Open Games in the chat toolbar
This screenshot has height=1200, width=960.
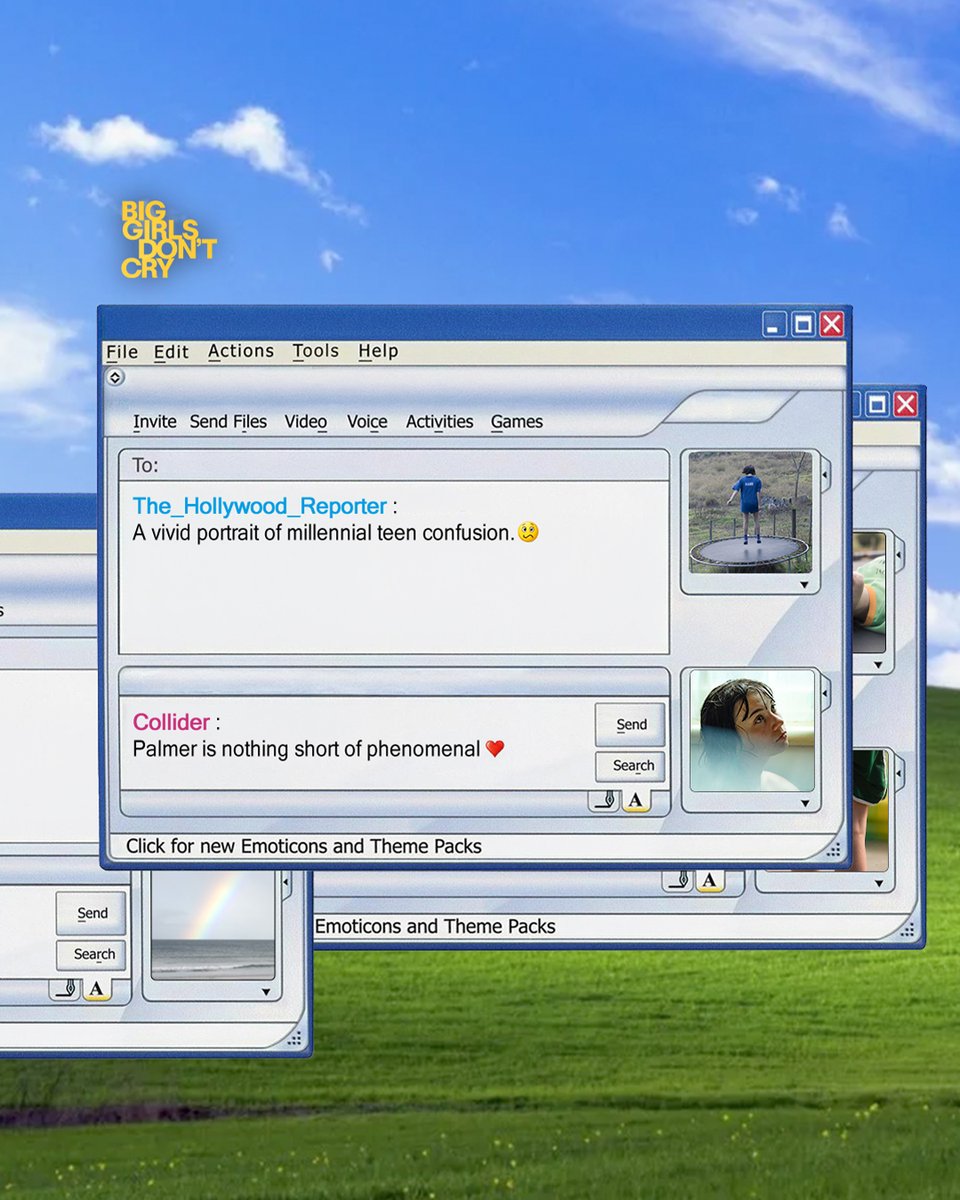tap(517, 422)
